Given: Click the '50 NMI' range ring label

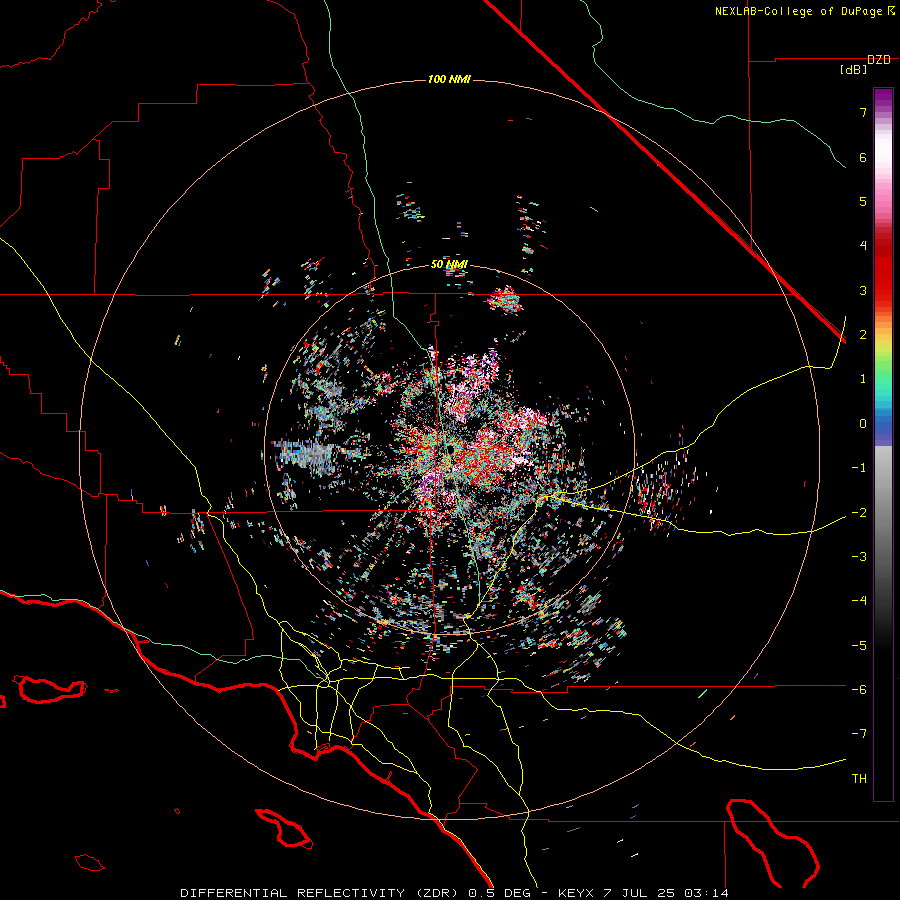Looking at the screenshot, I should [x=449, y=264].
